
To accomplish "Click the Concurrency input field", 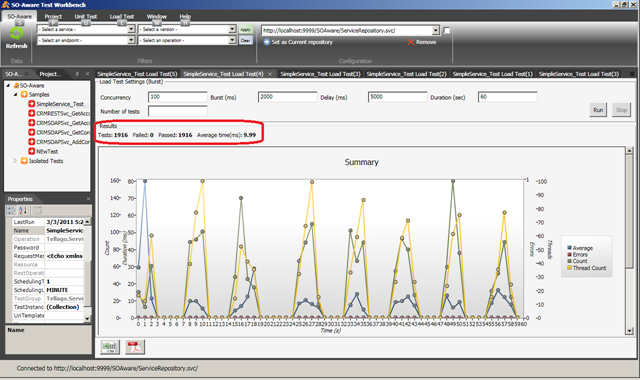I will [178, 97].
